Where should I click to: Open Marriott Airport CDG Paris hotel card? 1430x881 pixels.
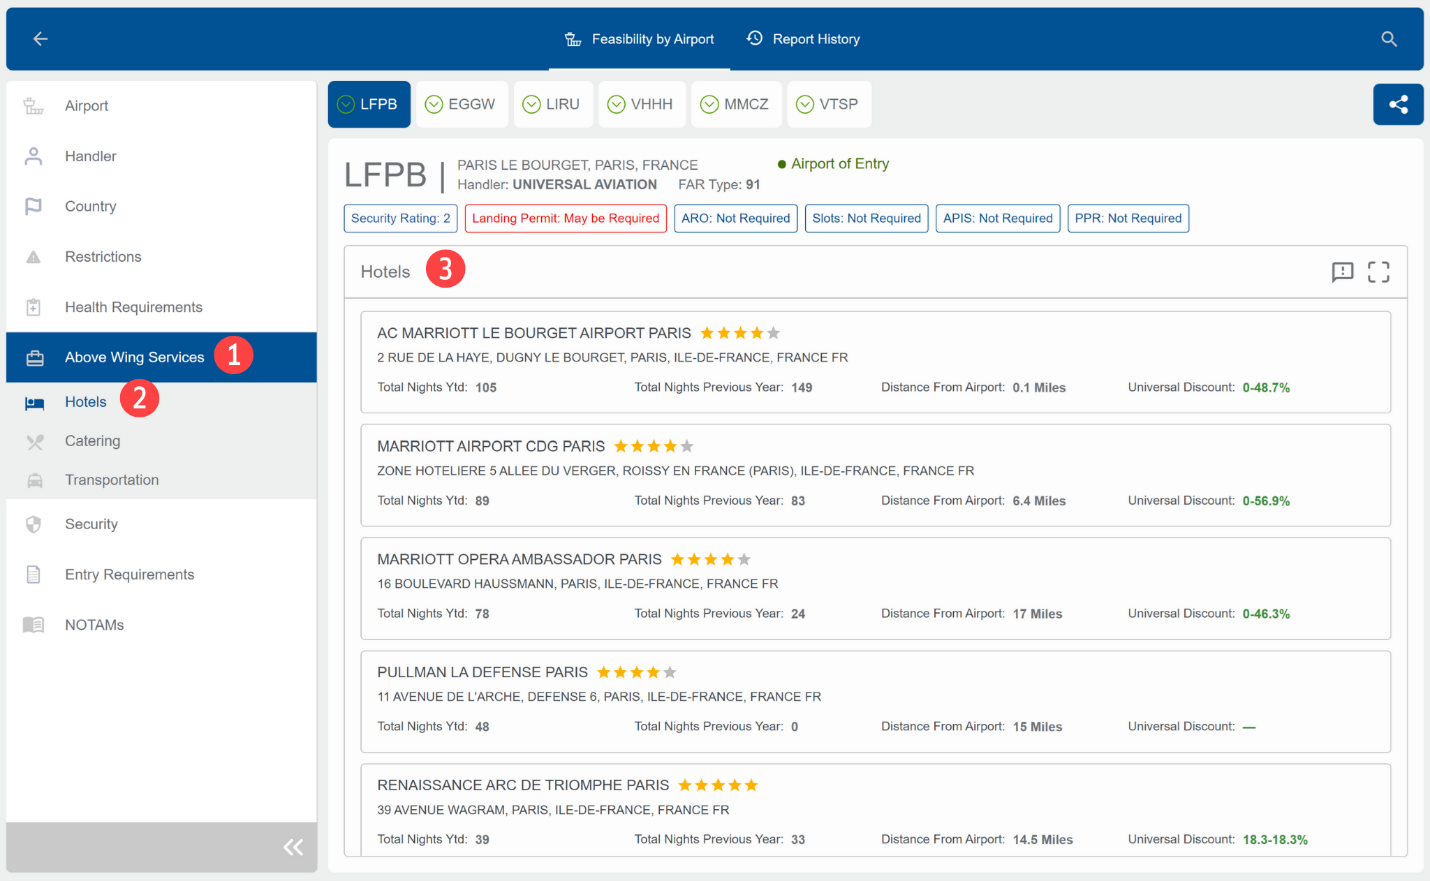pos(876,475)
